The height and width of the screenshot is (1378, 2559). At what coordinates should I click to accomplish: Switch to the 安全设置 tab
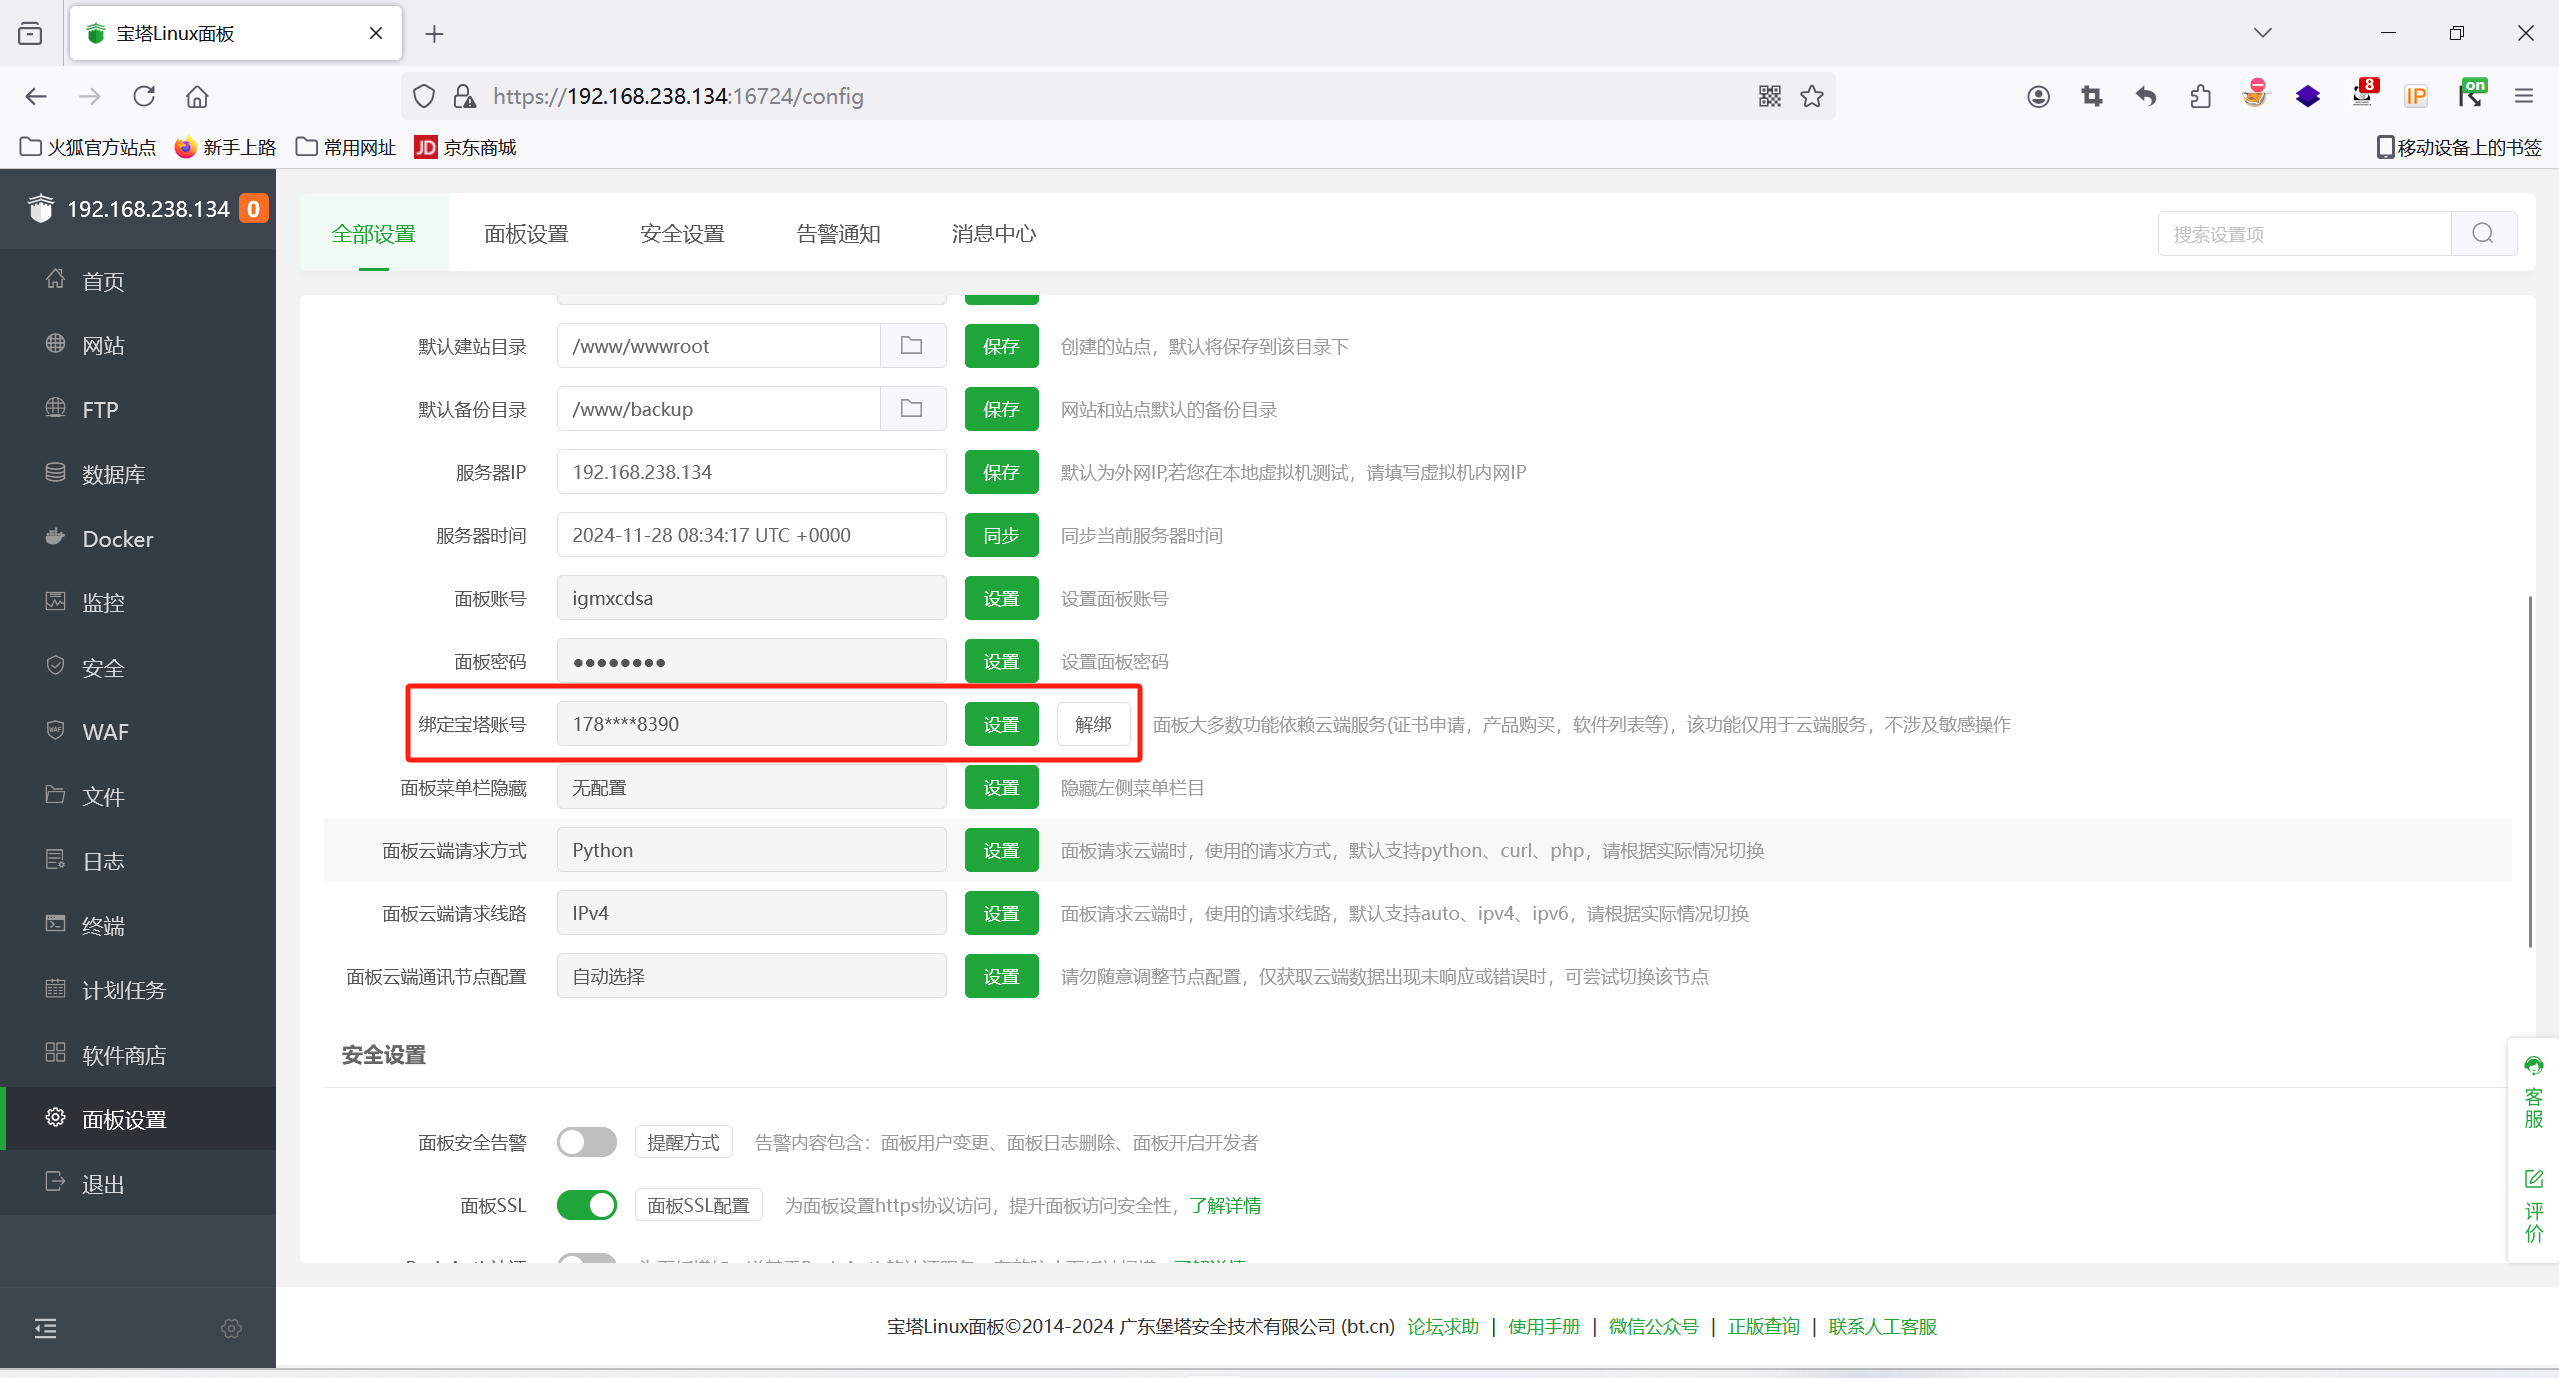pos(682,234)
